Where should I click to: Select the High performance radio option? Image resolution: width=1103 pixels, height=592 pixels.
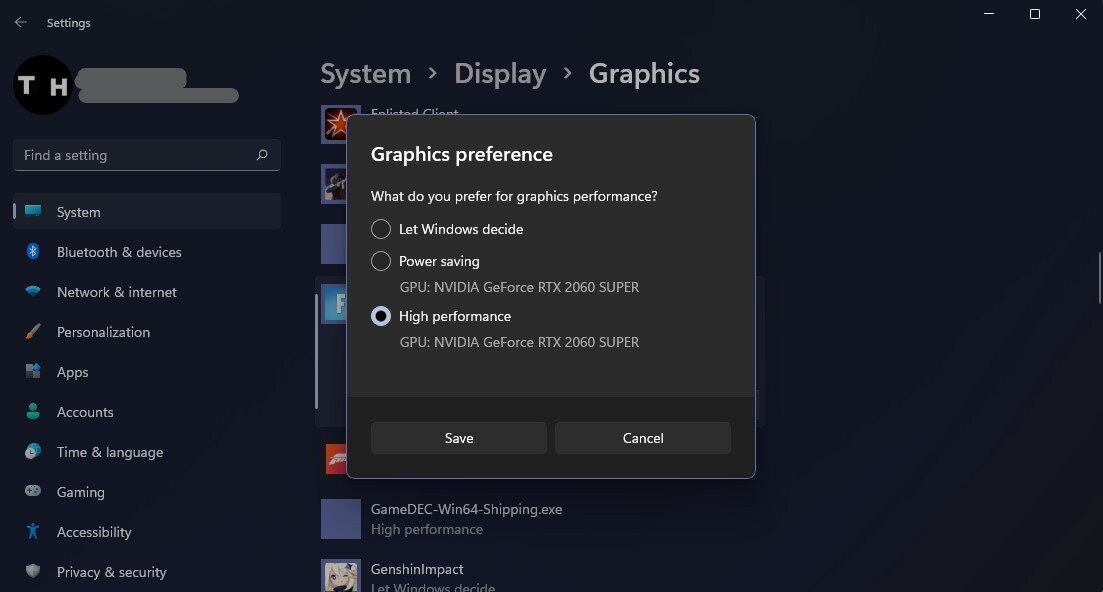coord(381,316)
